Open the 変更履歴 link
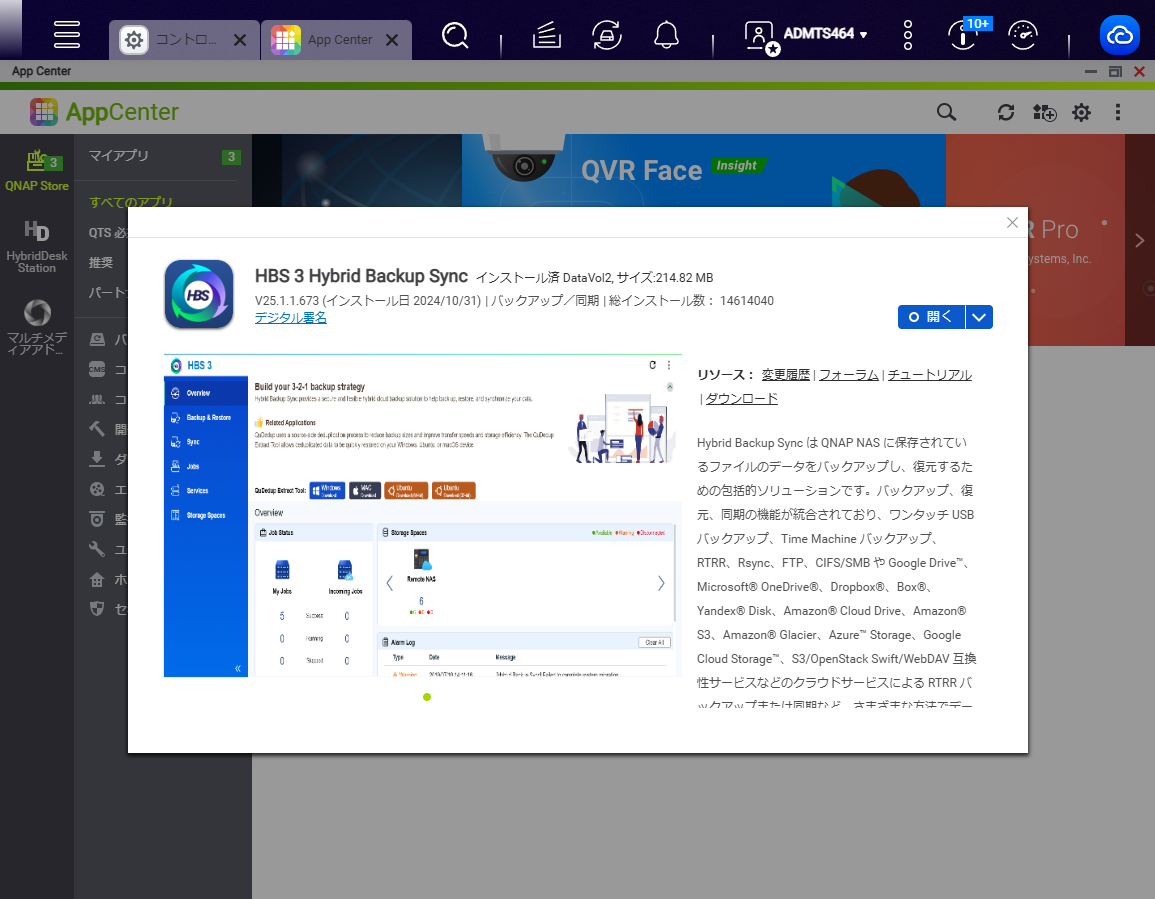Viewport: 1155px width, 899px height. [785, 374]
